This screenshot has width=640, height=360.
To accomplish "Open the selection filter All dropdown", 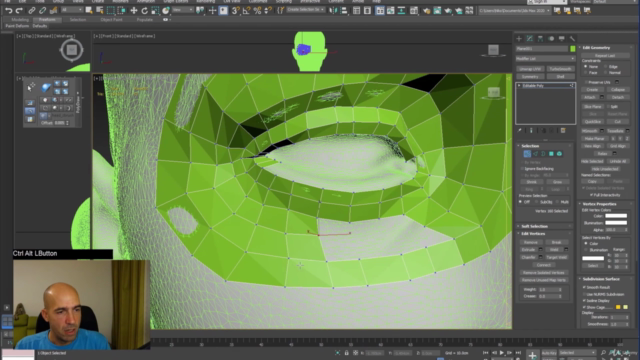I will coord(71,10).
